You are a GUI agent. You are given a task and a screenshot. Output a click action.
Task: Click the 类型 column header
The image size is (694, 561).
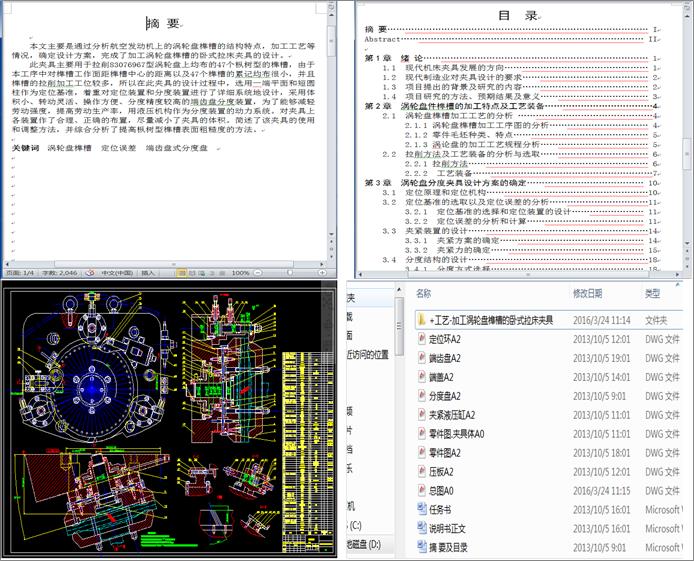coord(653,293)
